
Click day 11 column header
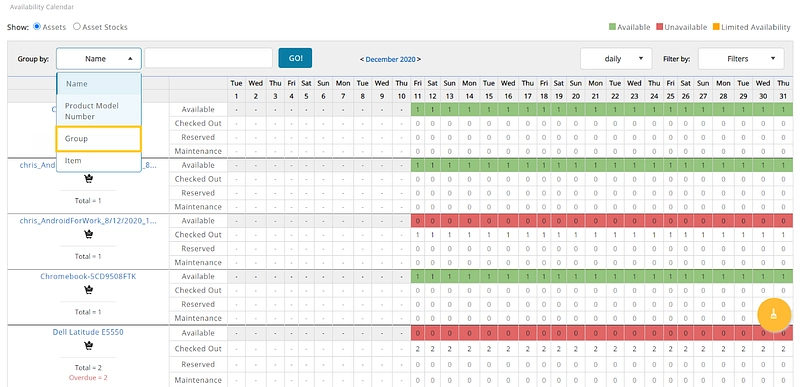point(417,96)
